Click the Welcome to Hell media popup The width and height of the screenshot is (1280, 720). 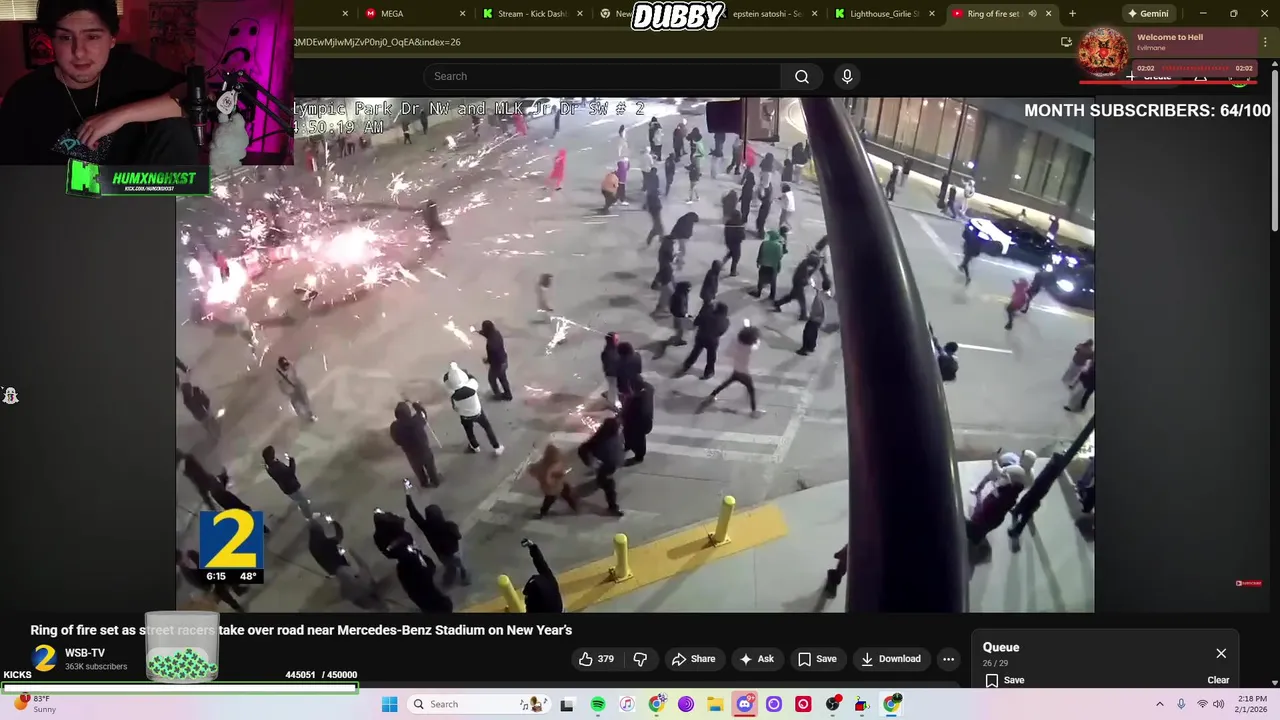(x=1168, y=54)
